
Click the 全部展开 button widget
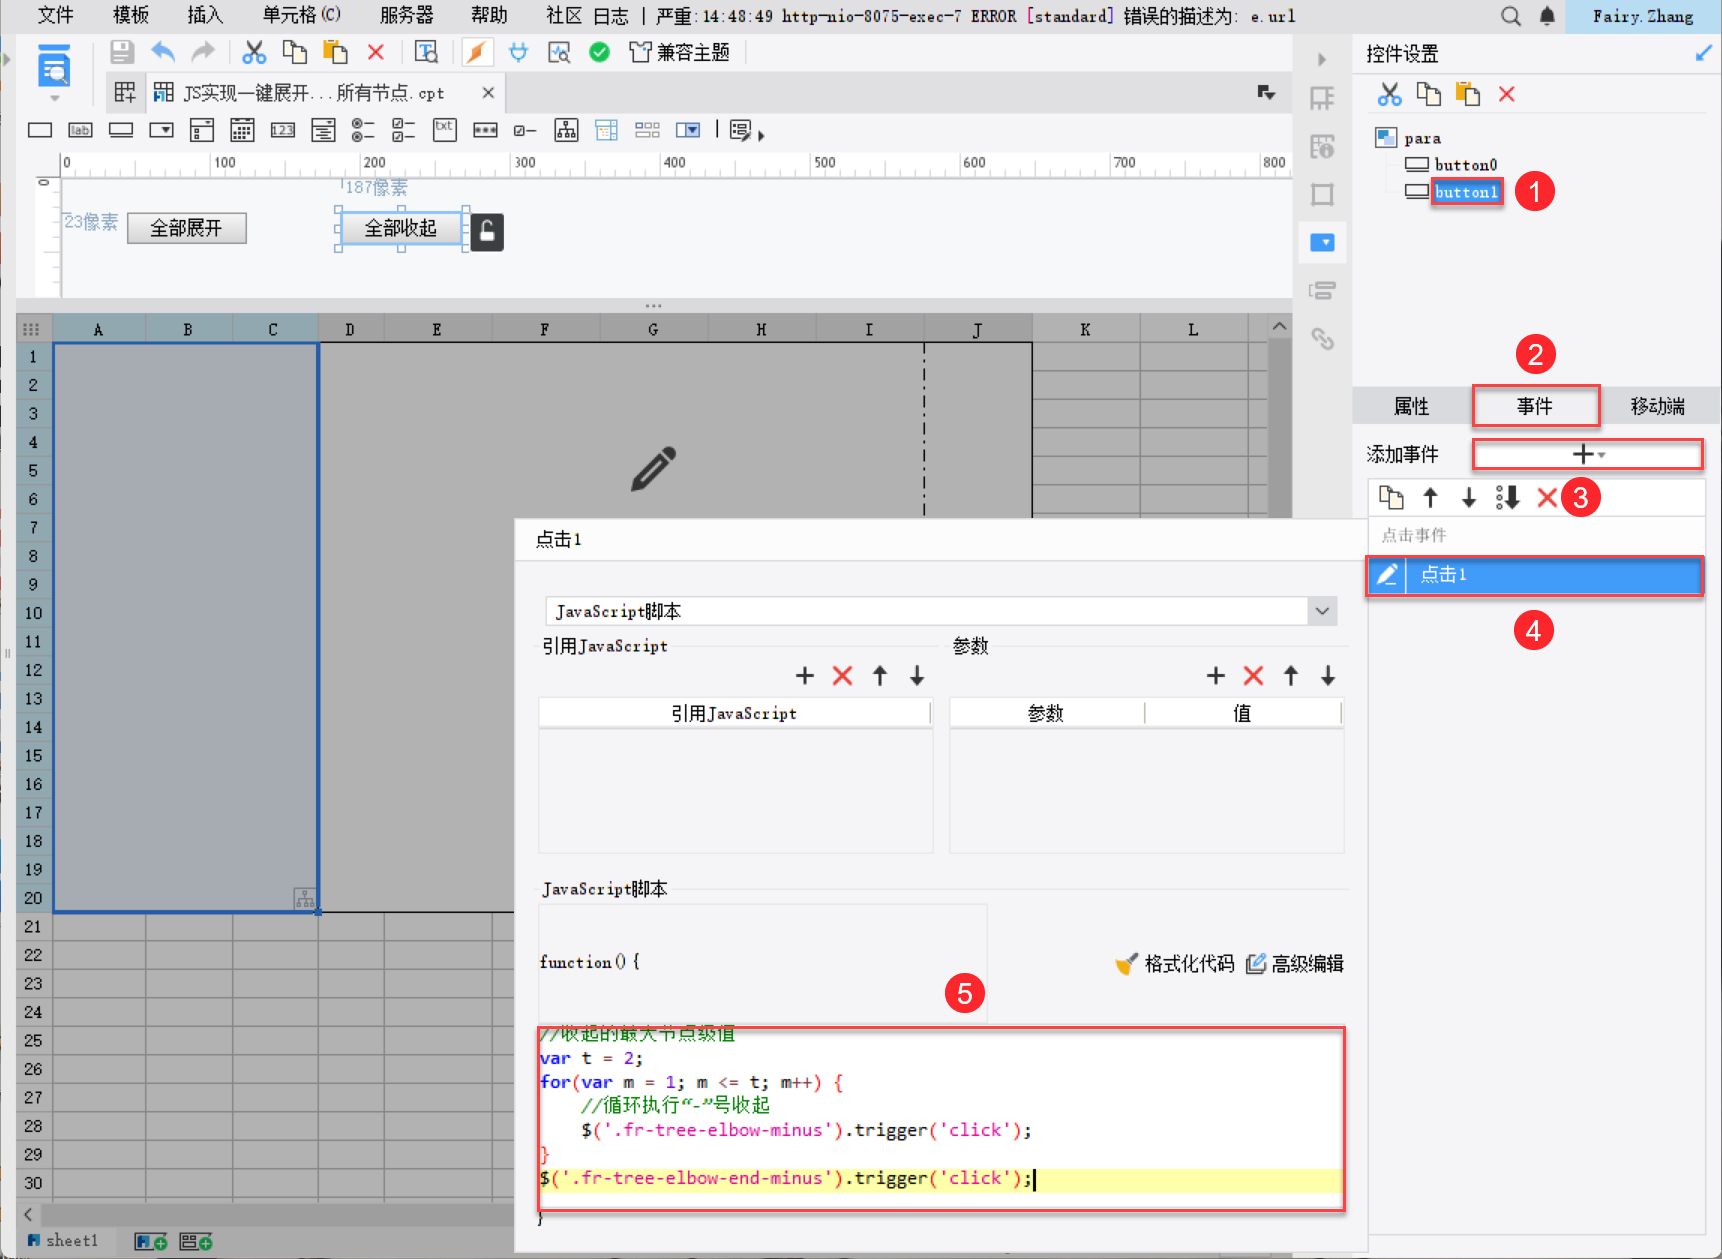187,228
